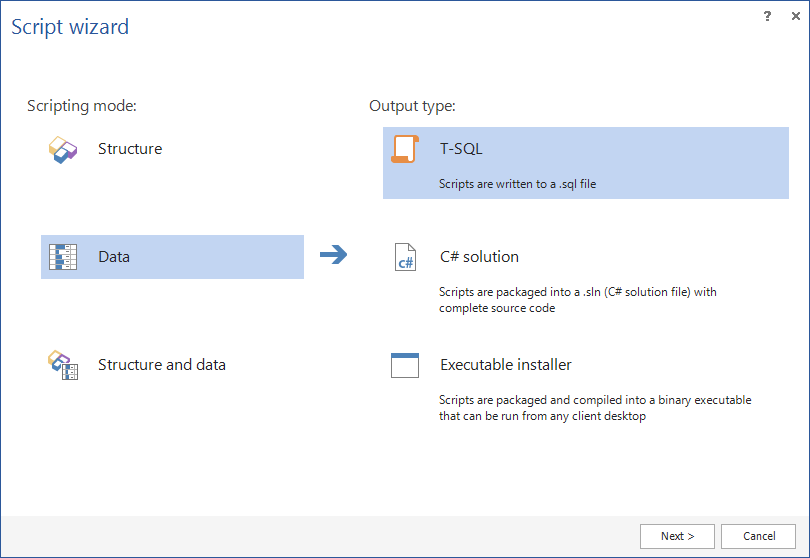
Task: Click the binary executable description text
Action: (594, 408)
